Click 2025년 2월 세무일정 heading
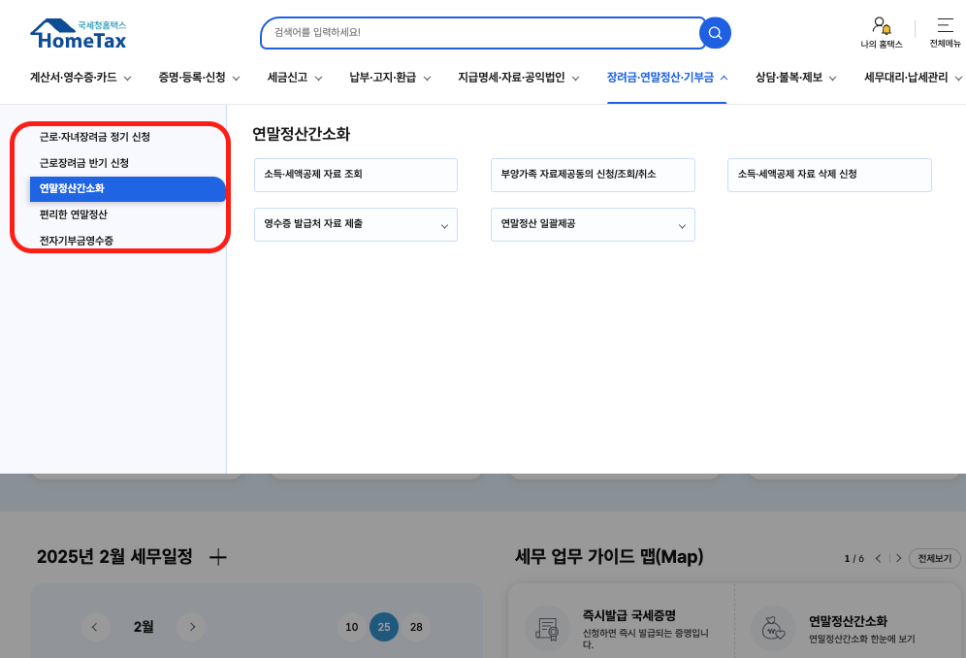 pos(115,557)
